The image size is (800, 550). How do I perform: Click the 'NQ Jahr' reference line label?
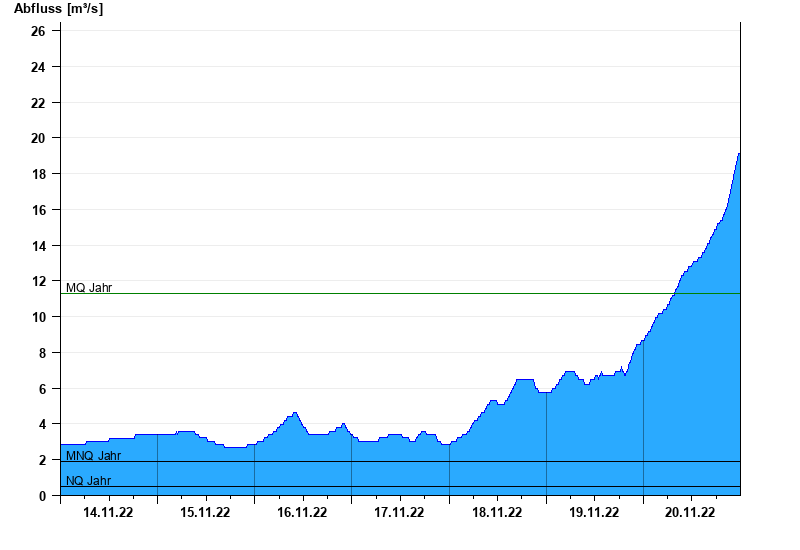coord(88,481)
